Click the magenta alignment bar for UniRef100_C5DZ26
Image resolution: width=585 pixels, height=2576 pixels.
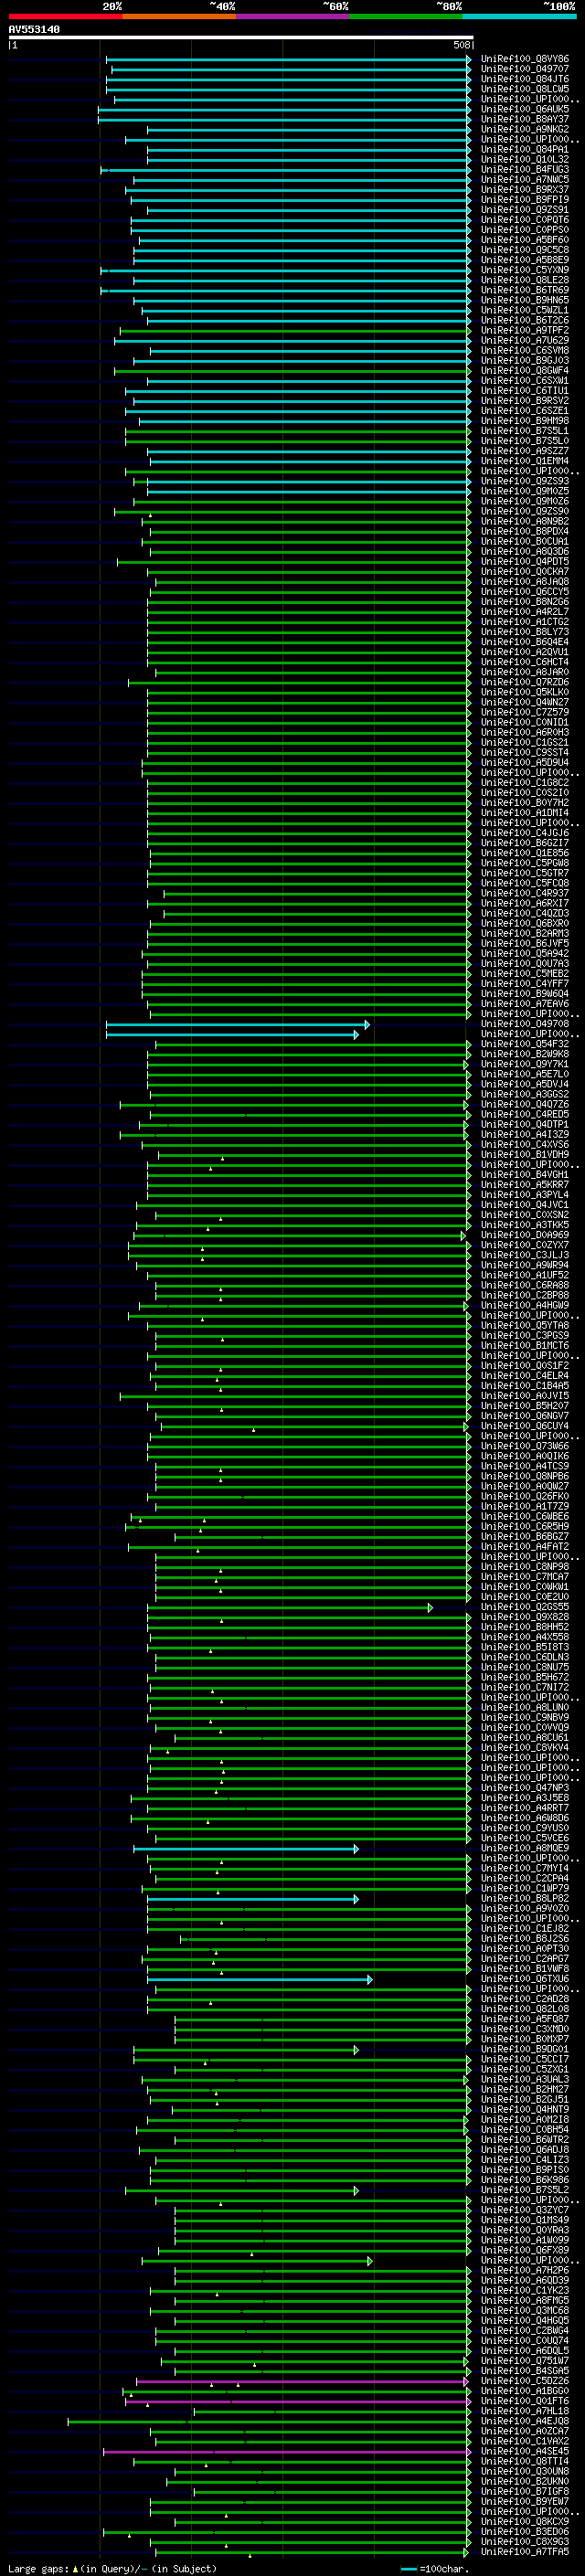pyautogui.click(x=303, y=2380)
